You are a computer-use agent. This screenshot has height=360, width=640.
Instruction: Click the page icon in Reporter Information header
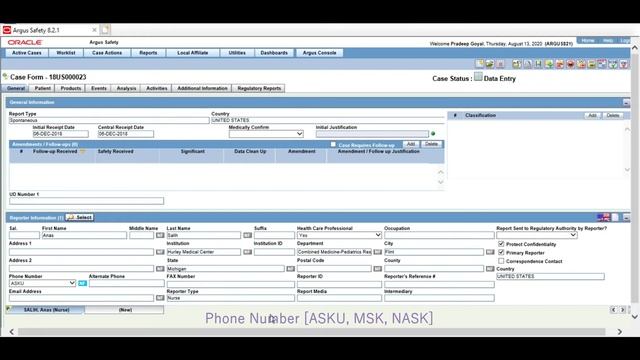tap(615, 217)
